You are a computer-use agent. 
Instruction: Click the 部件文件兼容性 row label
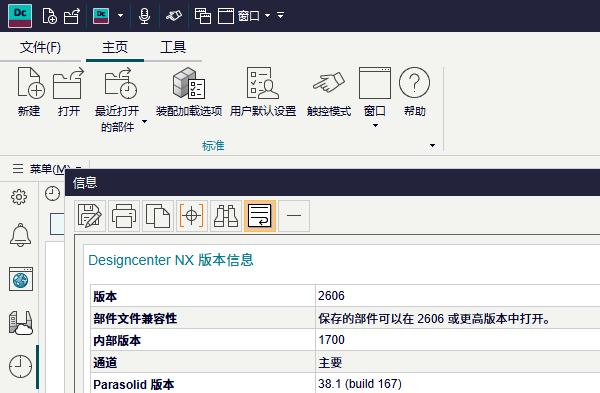[135, 318]
